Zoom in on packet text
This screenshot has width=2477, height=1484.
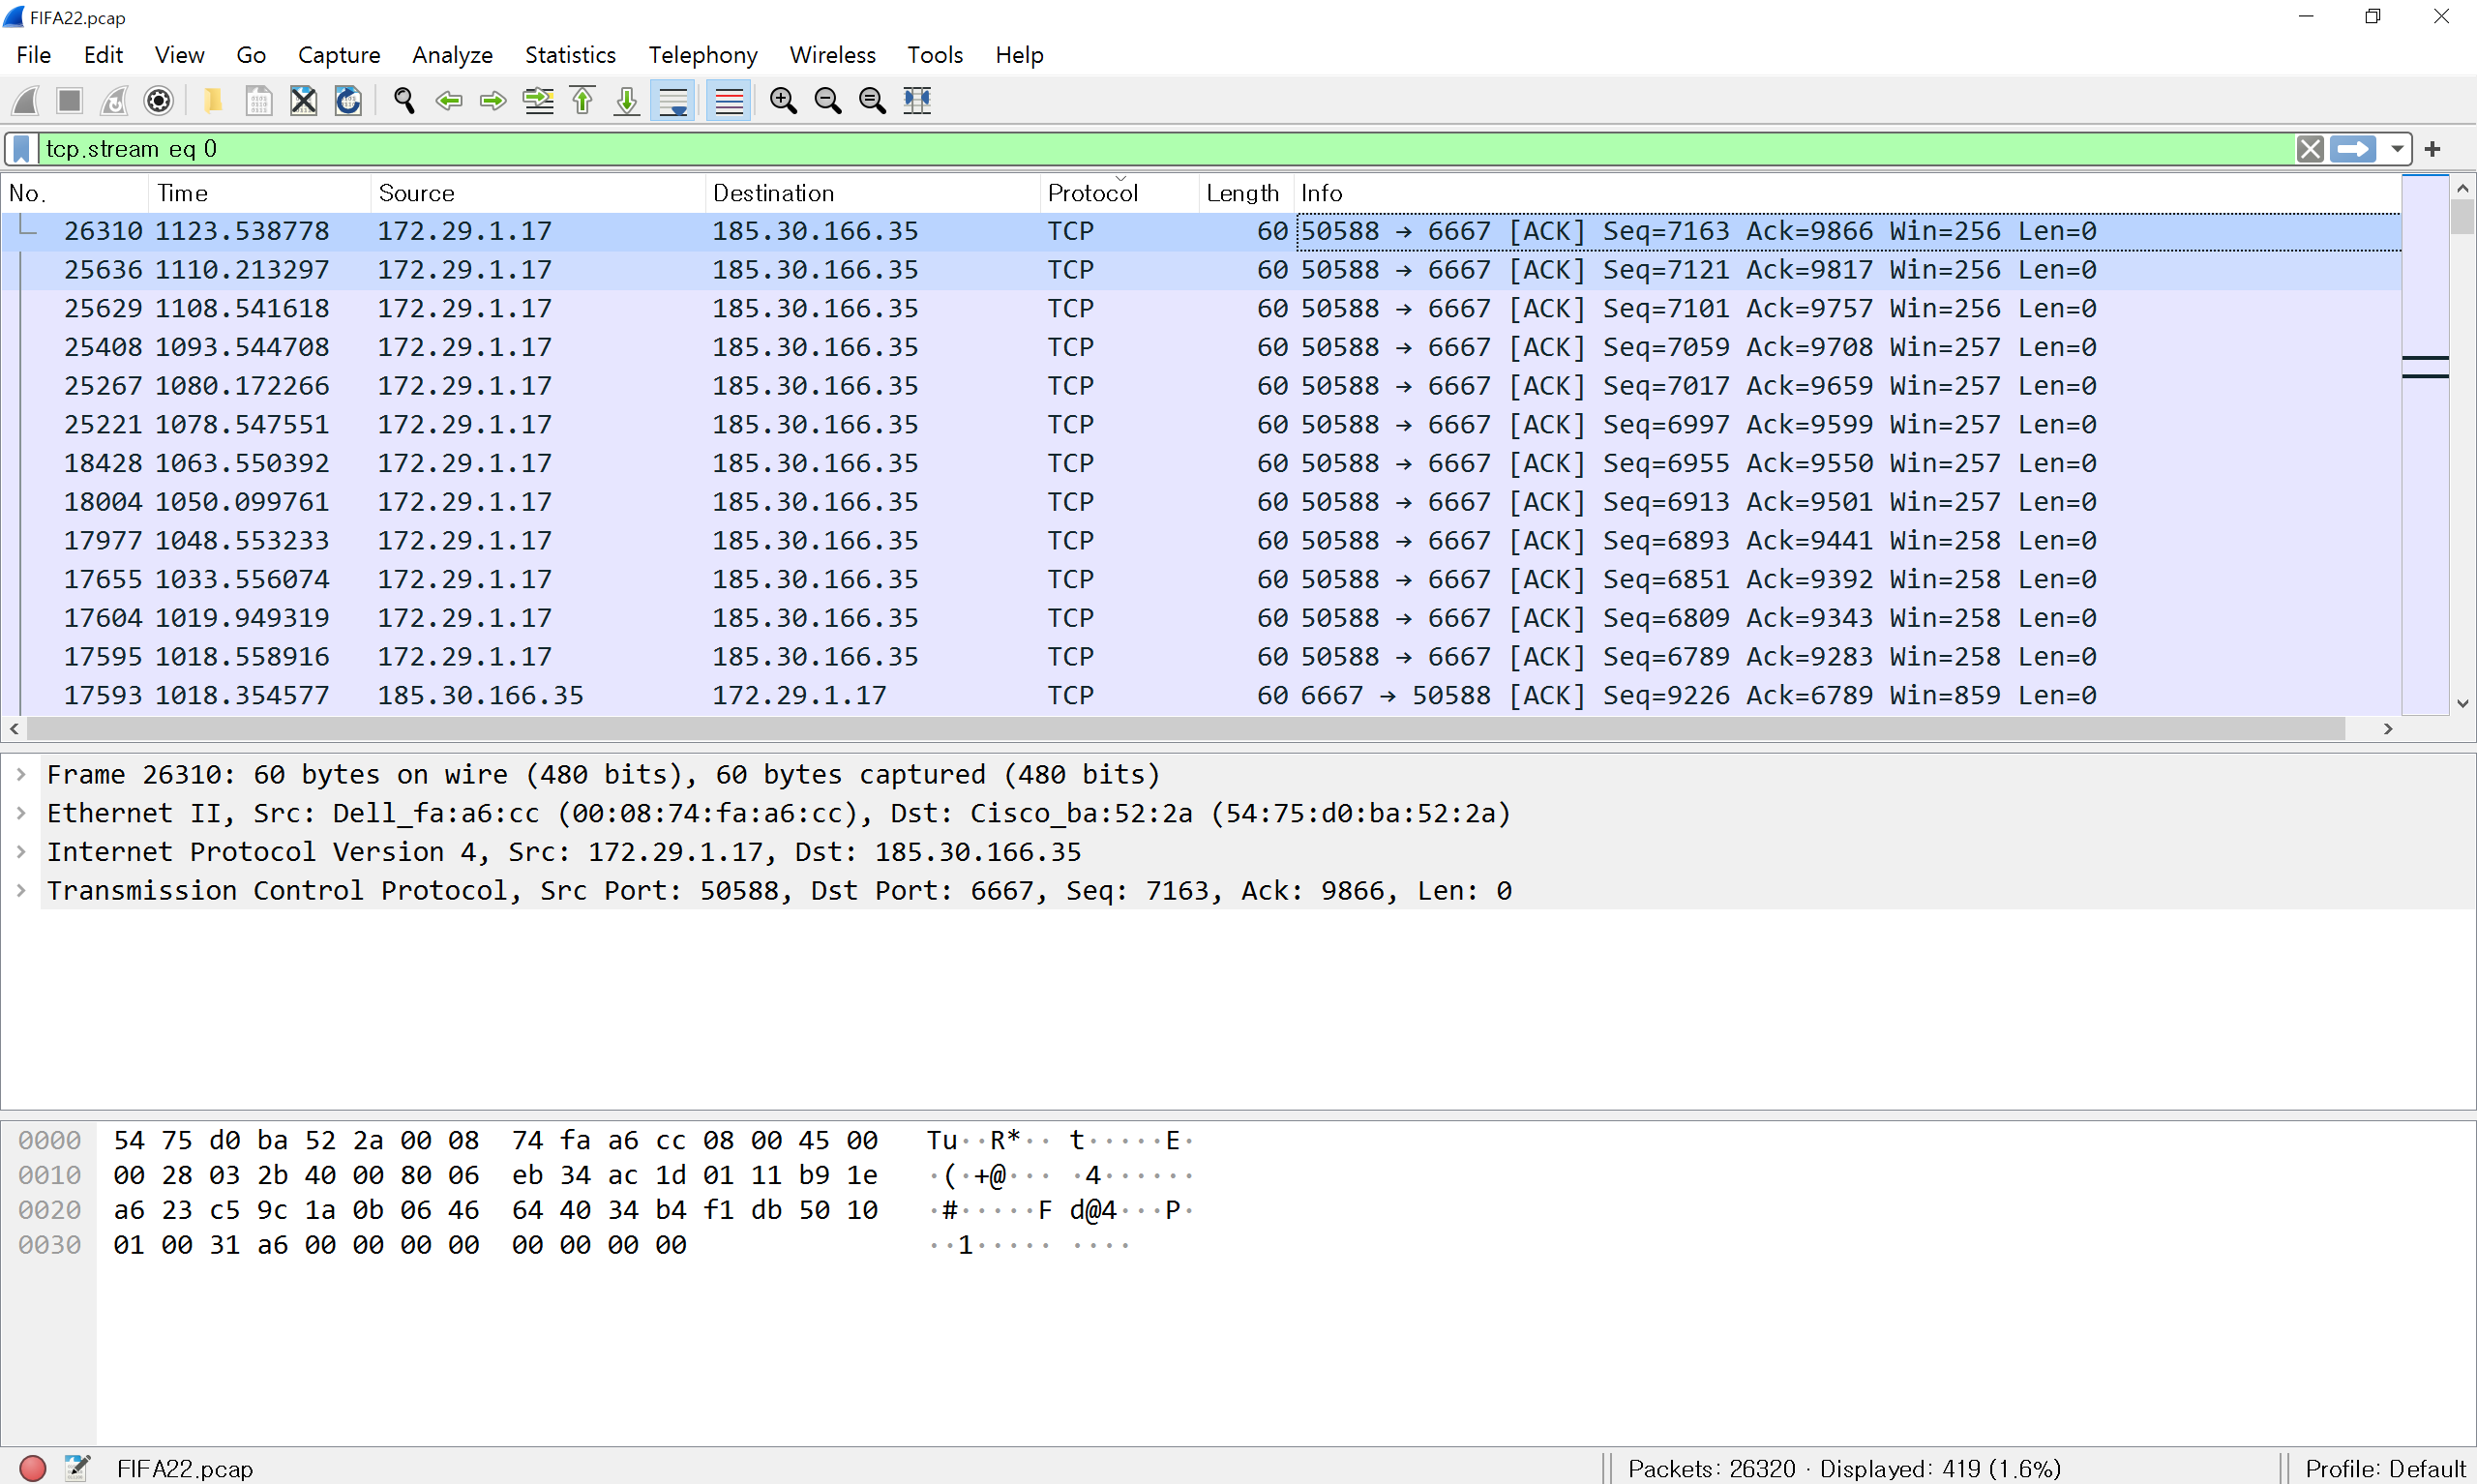(783, 101)
